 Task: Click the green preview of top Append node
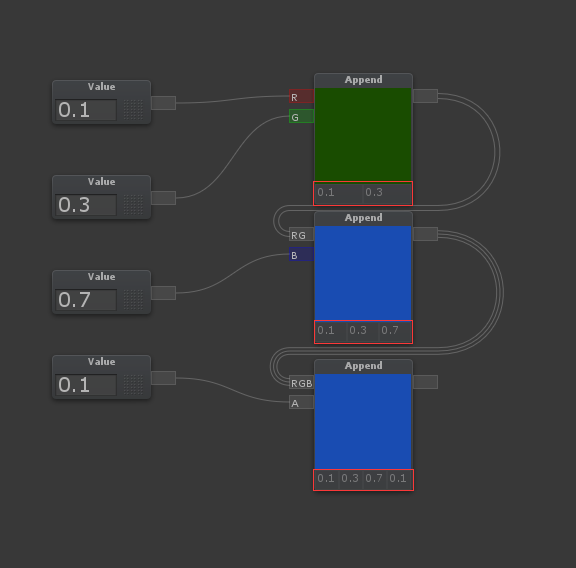click(363, 134)
